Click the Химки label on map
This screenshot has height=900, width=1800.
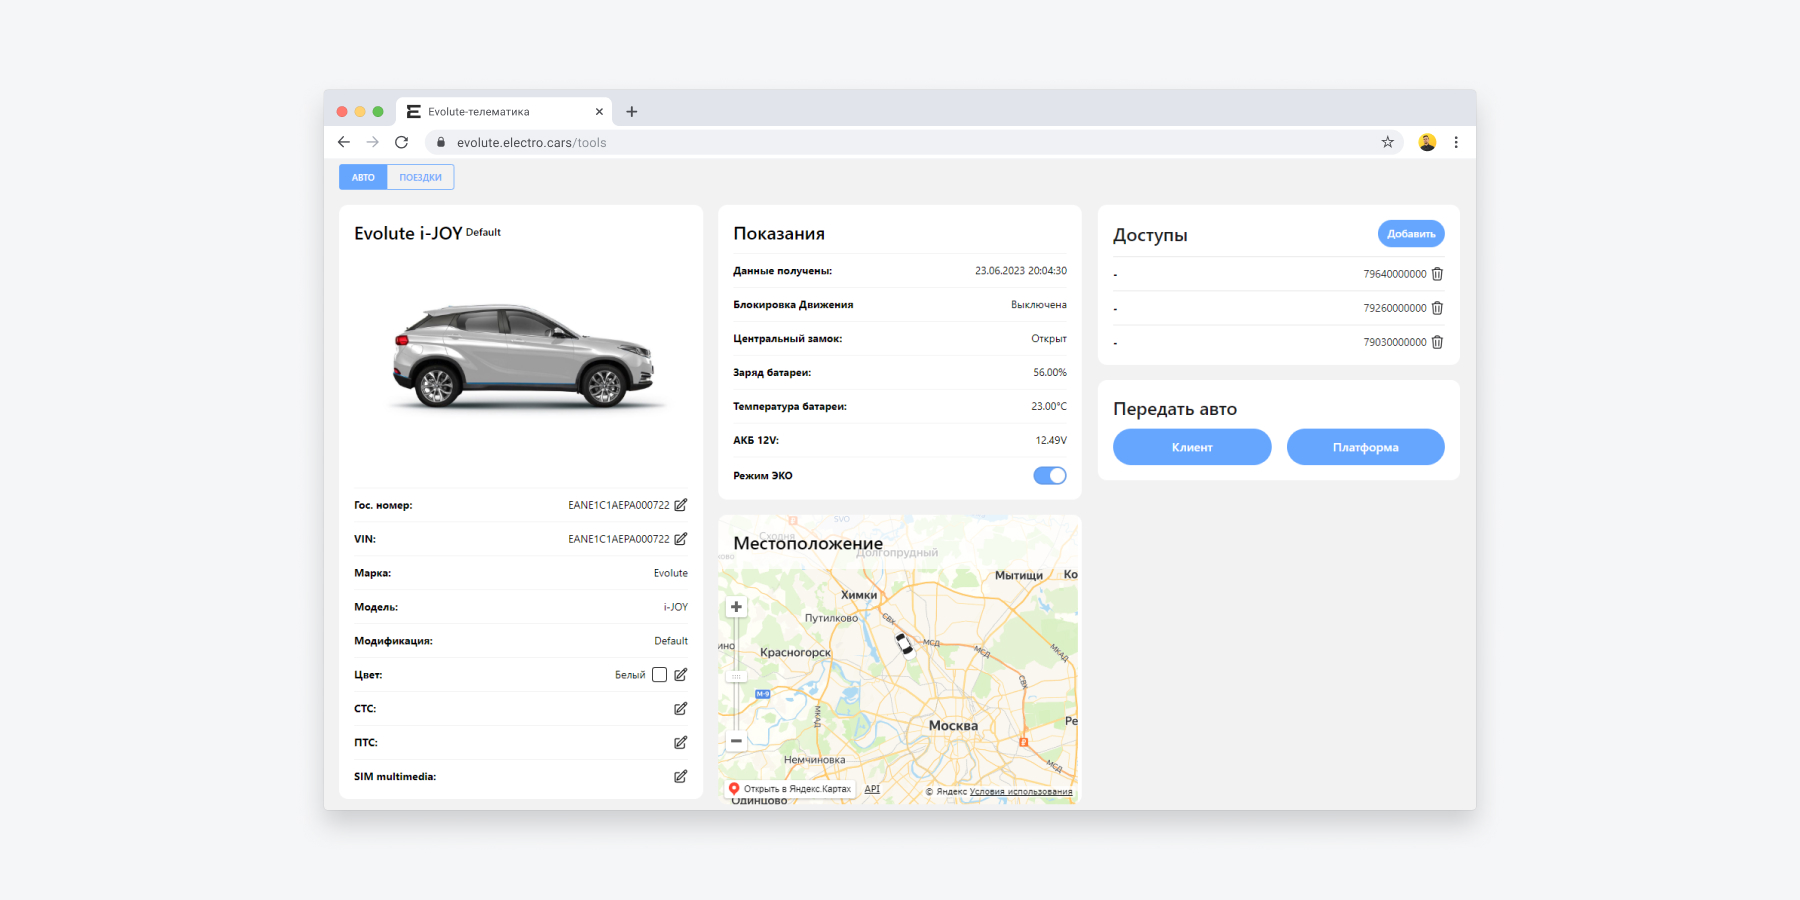pyautogui.click(x=859, y=595)
